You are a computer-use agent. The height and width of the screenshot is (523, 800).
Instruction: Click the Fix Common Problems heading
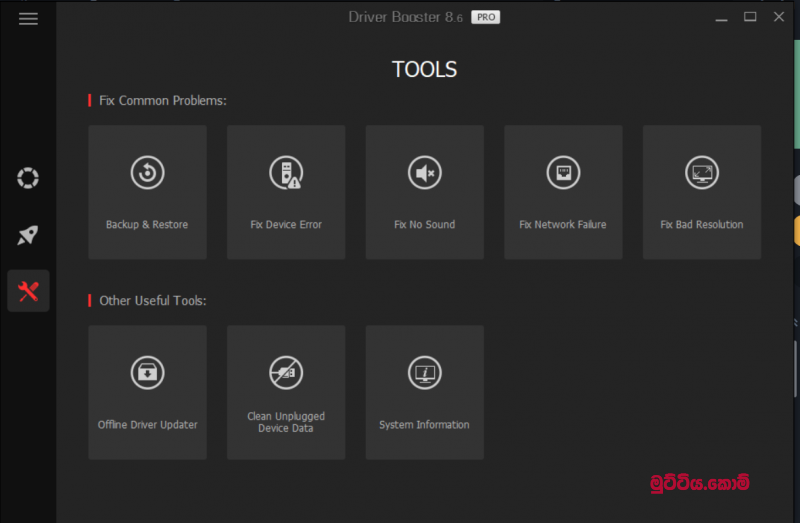[x=162, y=101]
